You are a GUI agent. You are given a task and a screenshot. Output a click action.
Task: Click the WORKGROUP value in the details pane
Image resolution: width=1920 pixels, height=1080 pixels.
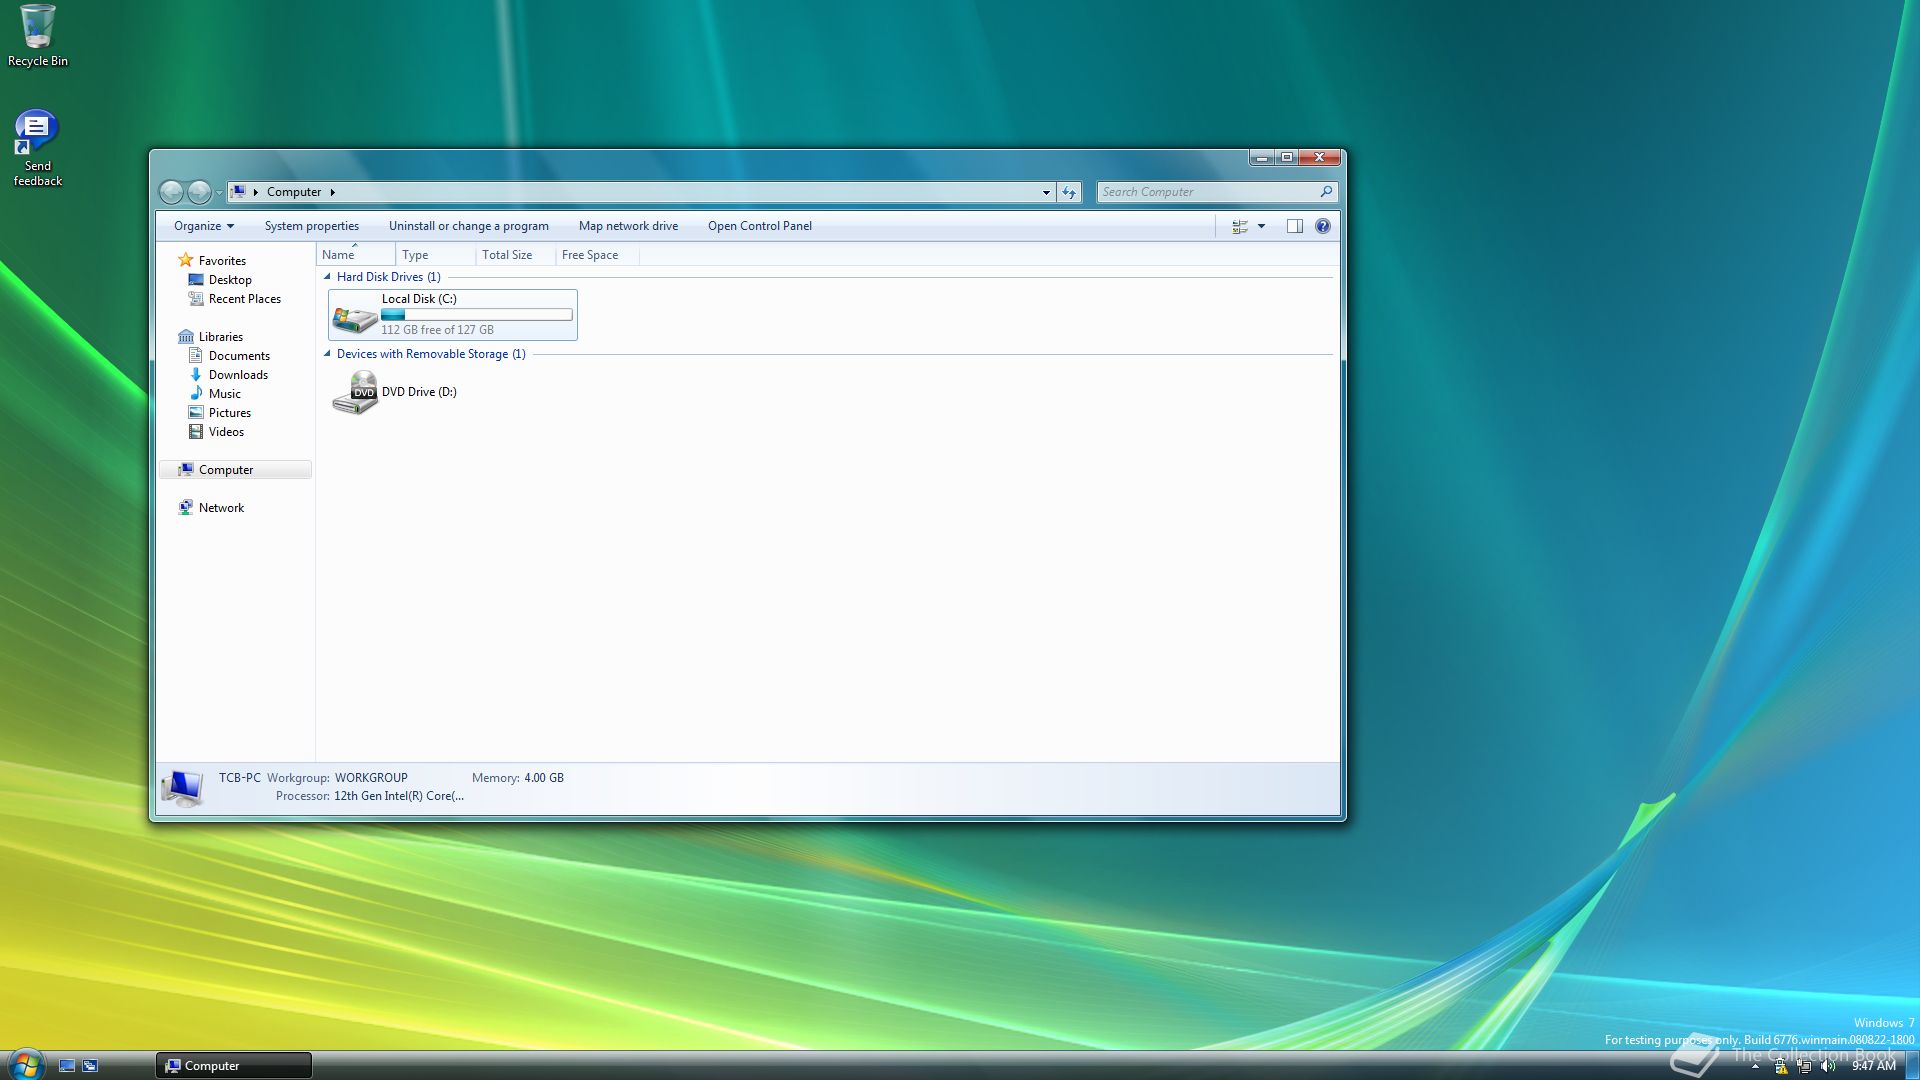(371, 778)
